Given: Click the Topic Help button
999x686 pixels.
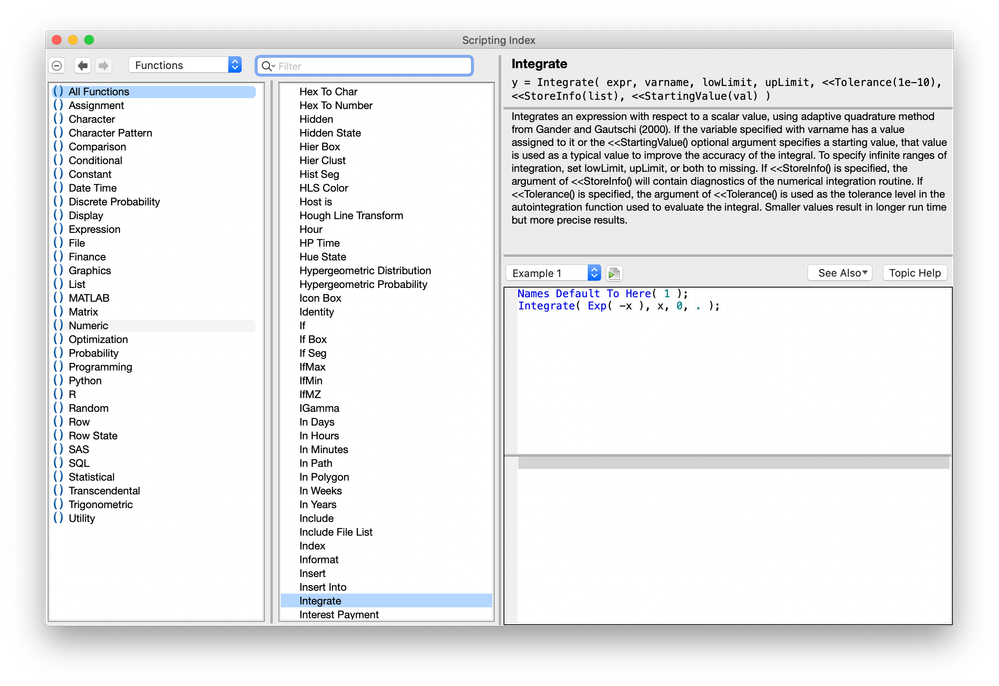Looking at the screenshot, I should (915, 273).
